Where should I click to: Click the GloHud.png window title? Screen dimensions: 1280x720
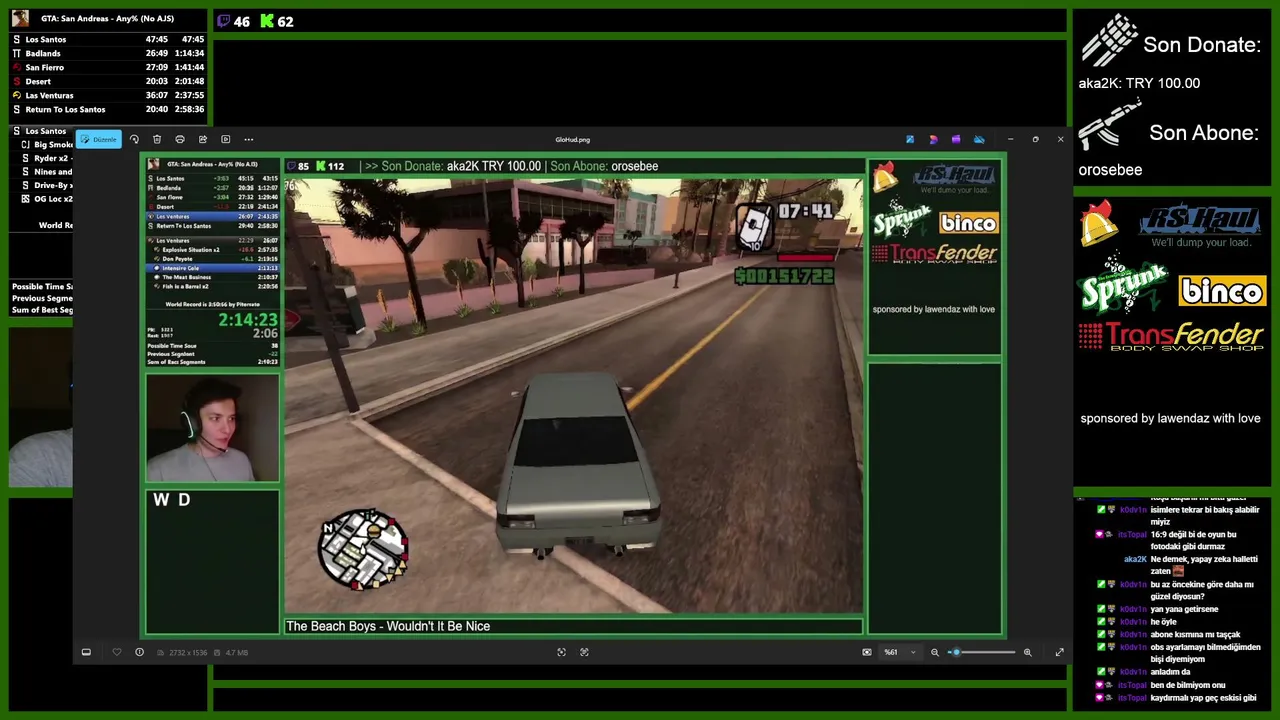pos(573,140)
